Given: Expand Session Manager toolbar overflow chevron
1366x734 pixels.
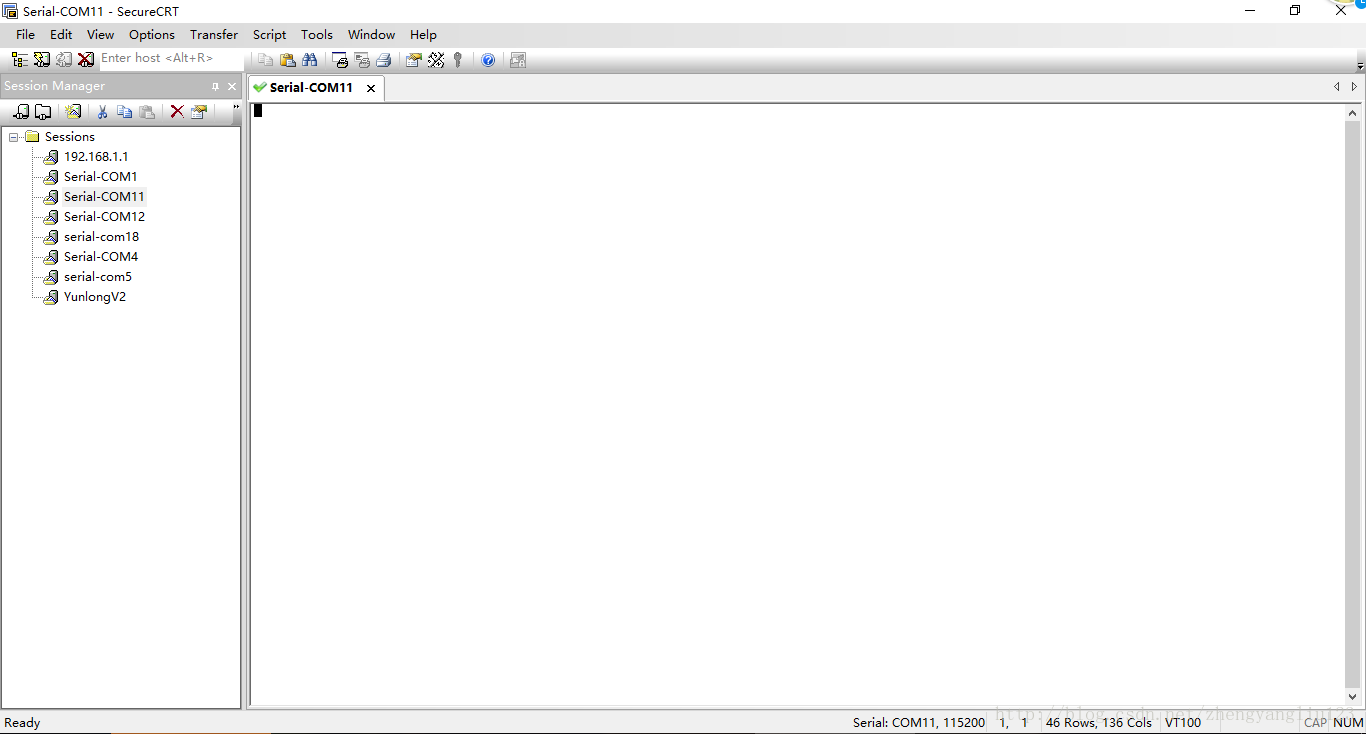Looking at the screenshot, I should pyautogui.click(x=236, y=107).
